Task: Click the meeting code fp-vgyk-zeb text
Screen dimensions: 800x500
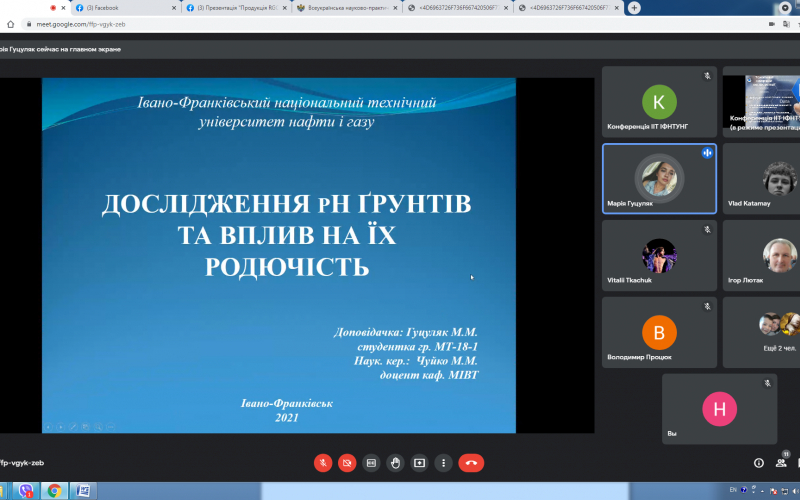Action: point(22,463)
